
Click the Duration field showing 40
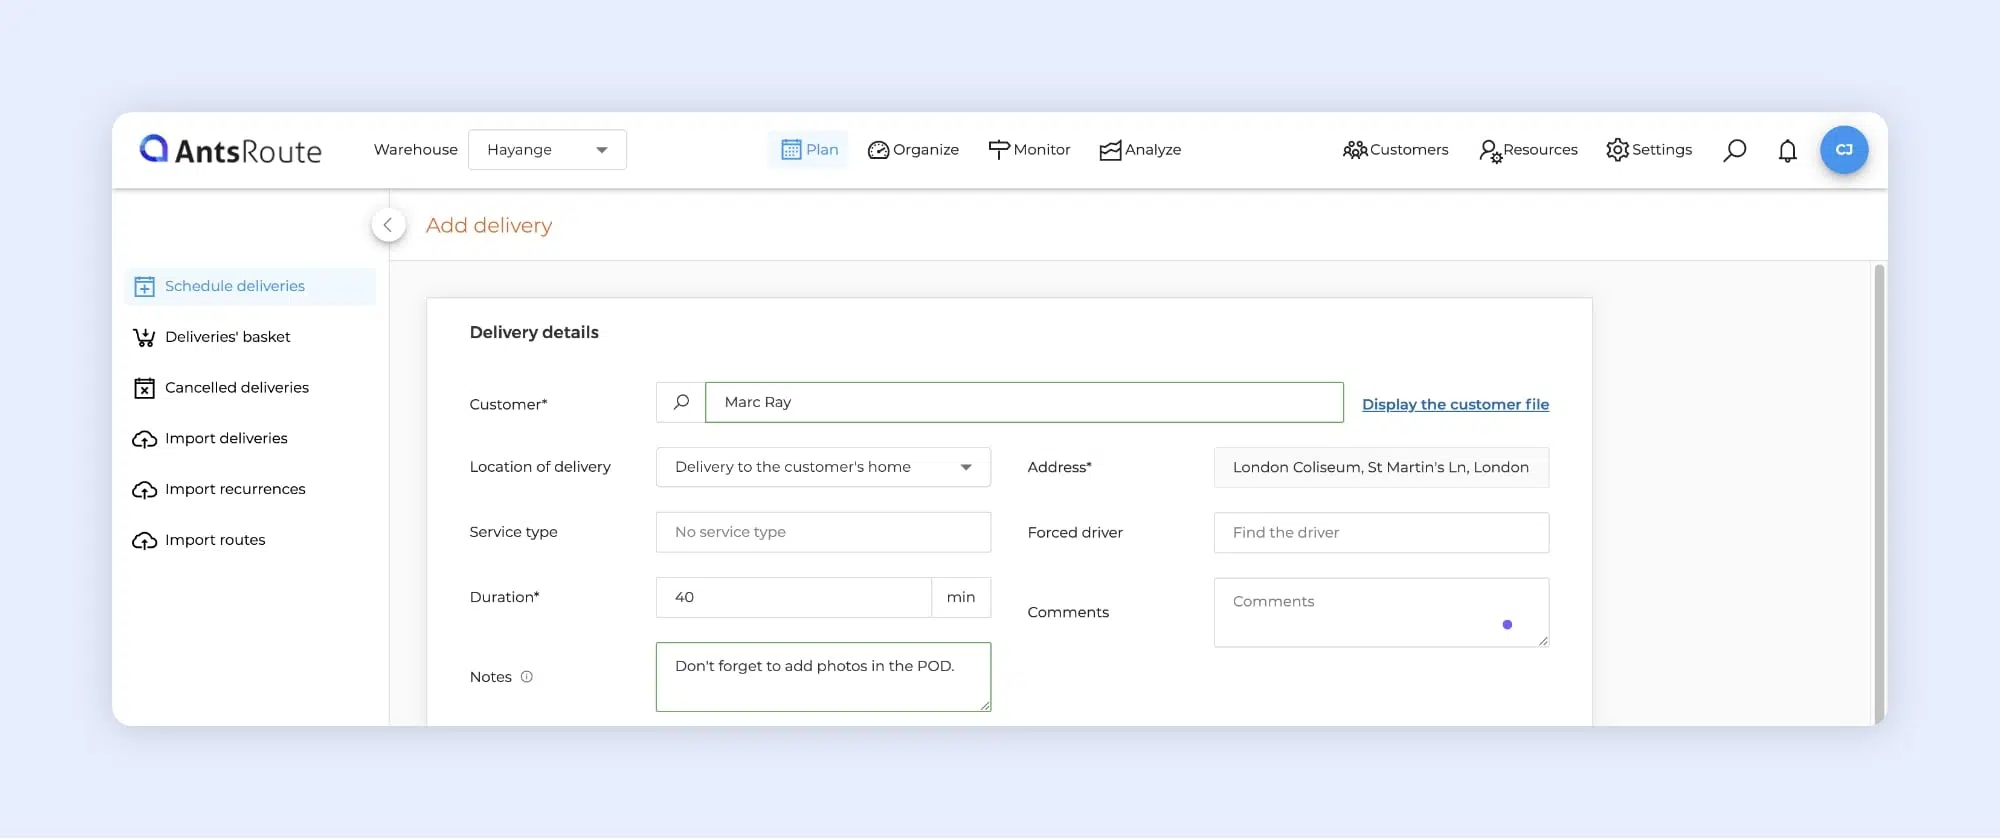[x=793, y=597]
